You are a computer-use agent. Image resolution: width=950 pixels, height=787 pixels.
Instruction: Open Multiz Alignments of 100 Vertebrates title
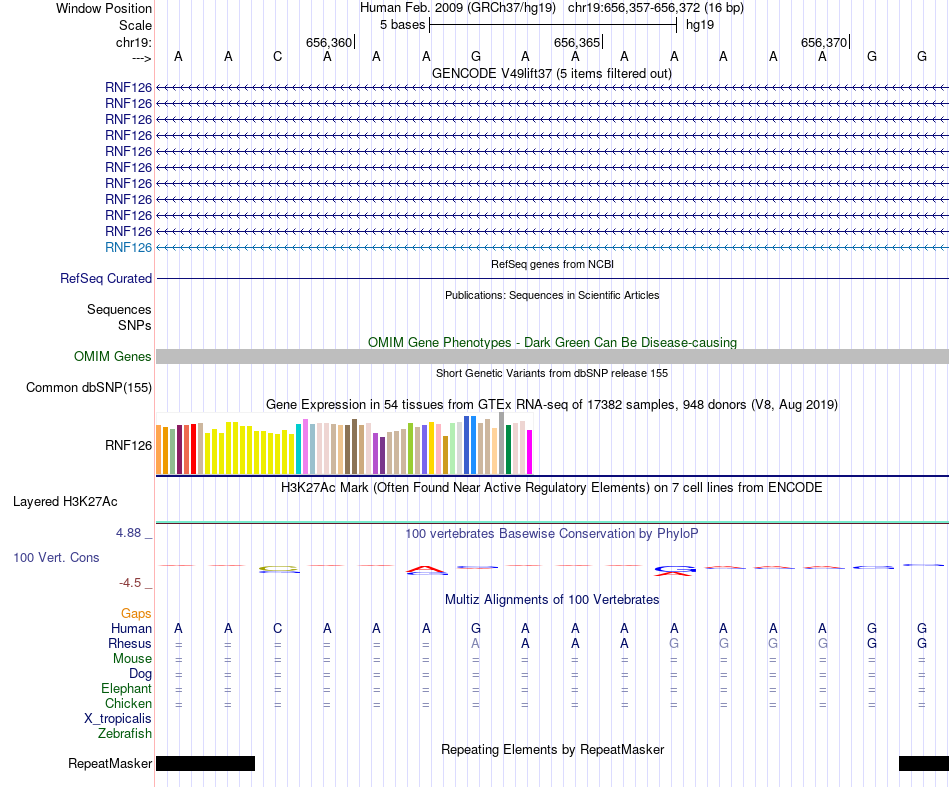tap(552, 599)
